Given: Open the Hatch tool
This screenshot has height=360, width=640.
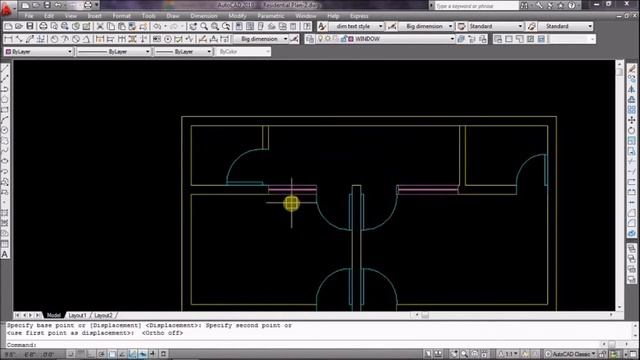Looking at the screenshot, I should coord(5,213).
